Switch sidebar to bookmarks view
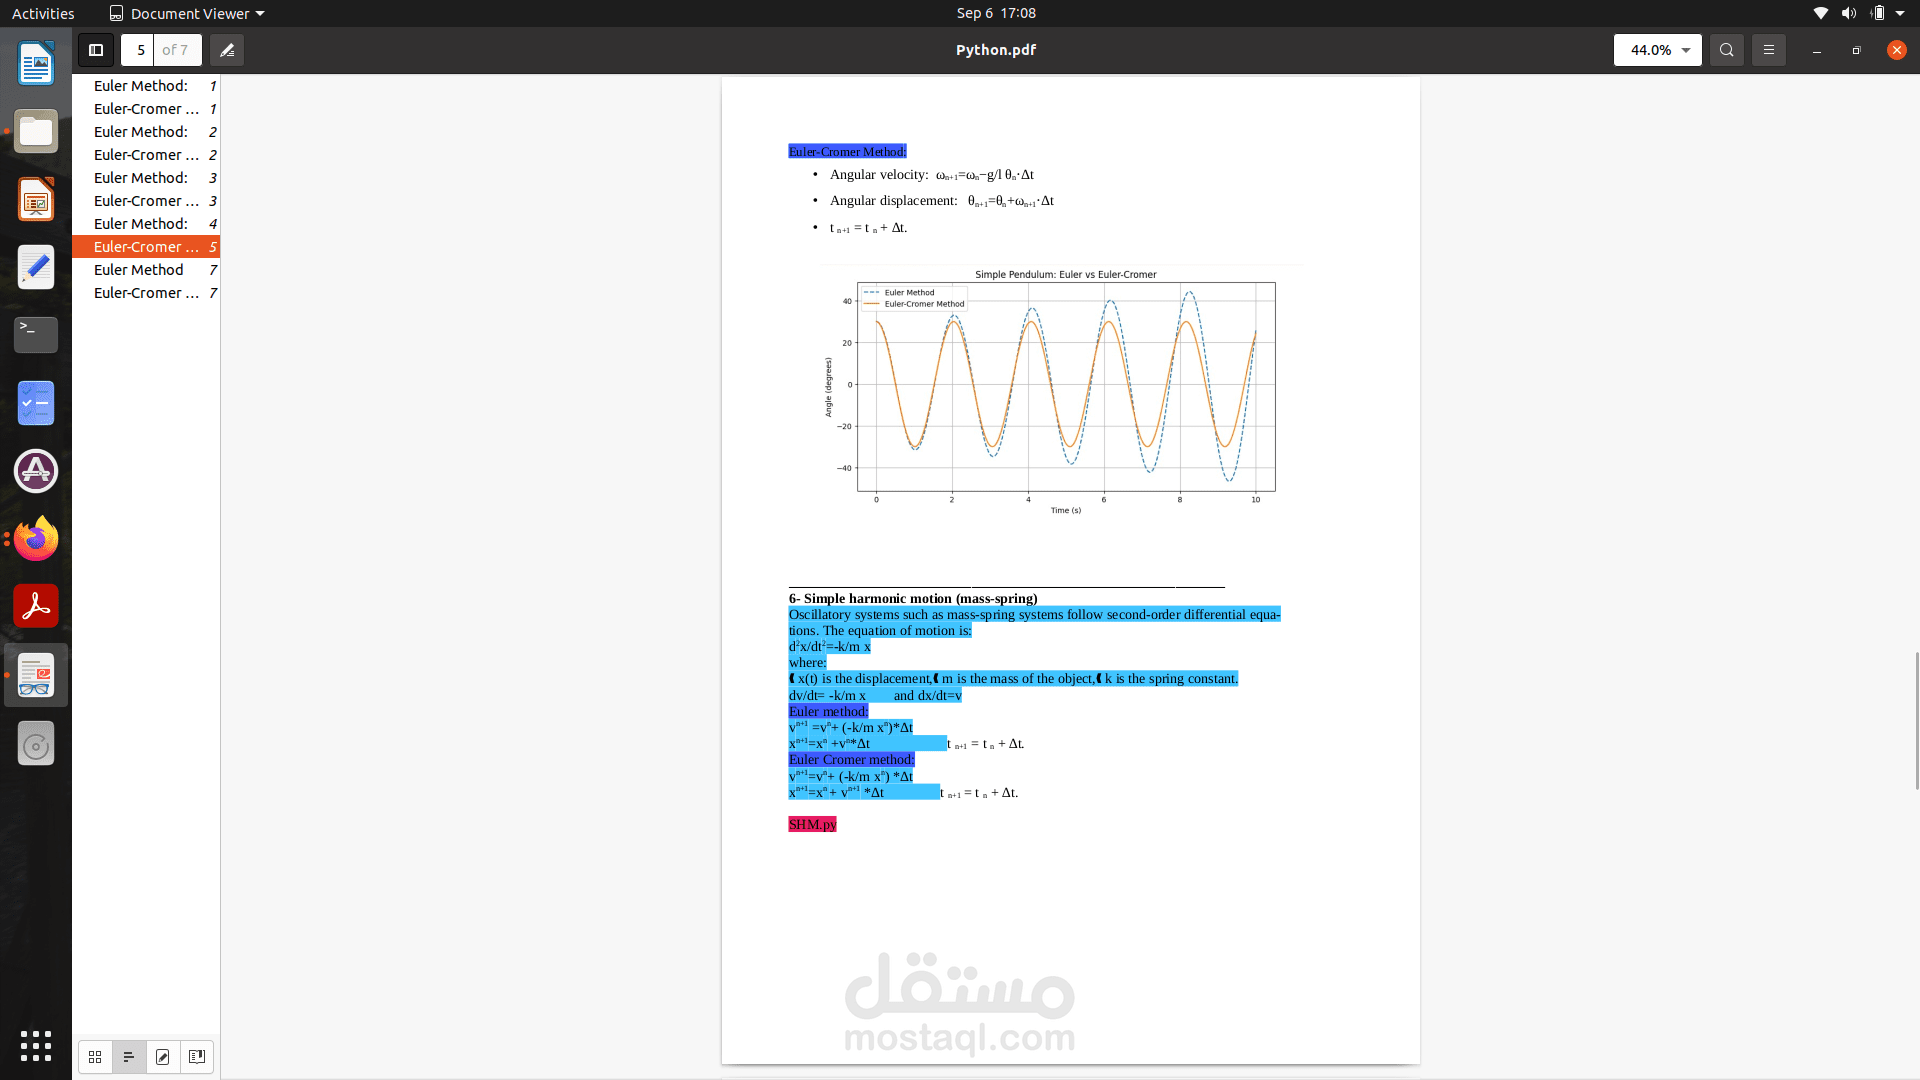The image size is (1920, 1080). 197,1056
